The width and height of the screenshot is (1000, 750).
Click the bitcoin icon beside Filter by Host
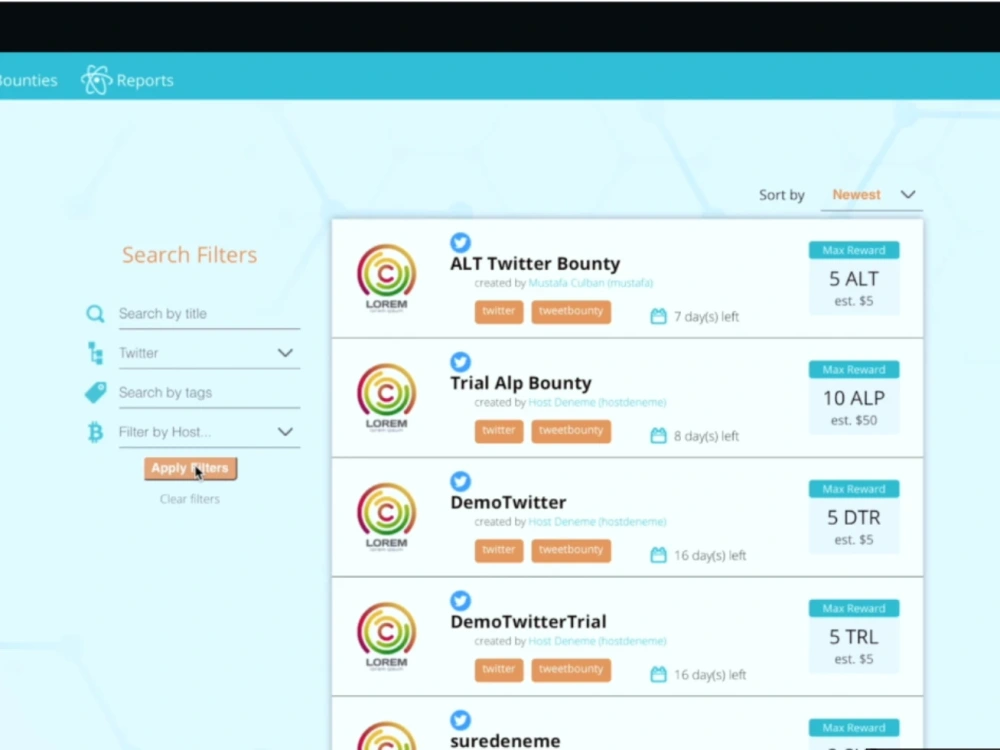coord(95,432)
